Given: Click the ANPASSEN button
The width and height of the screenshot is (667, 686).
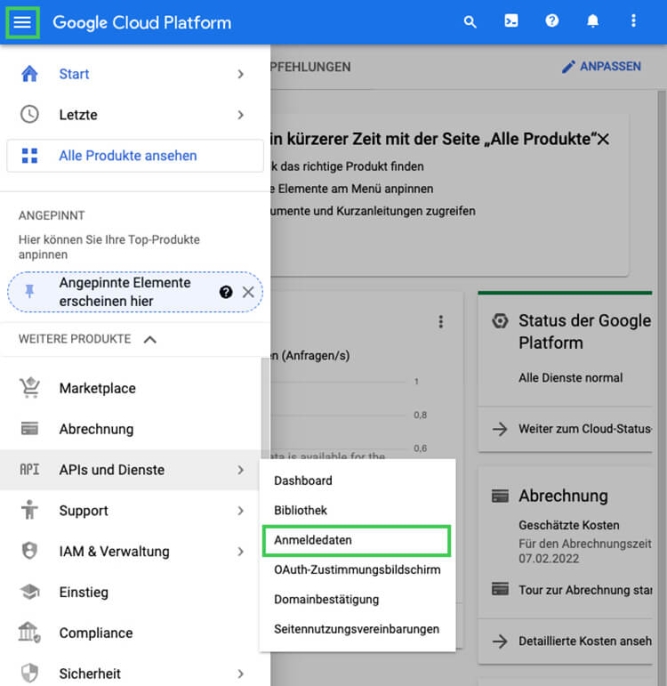Looking at the screenshot, I should point(602,66).
